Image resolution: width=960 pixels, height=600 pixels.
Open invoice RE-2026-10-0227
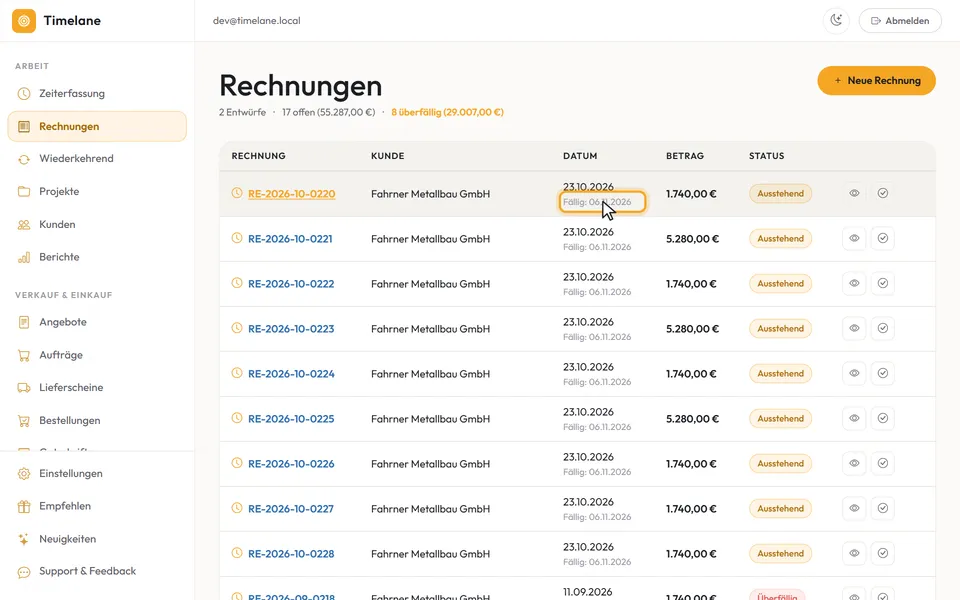coord(291,509)
